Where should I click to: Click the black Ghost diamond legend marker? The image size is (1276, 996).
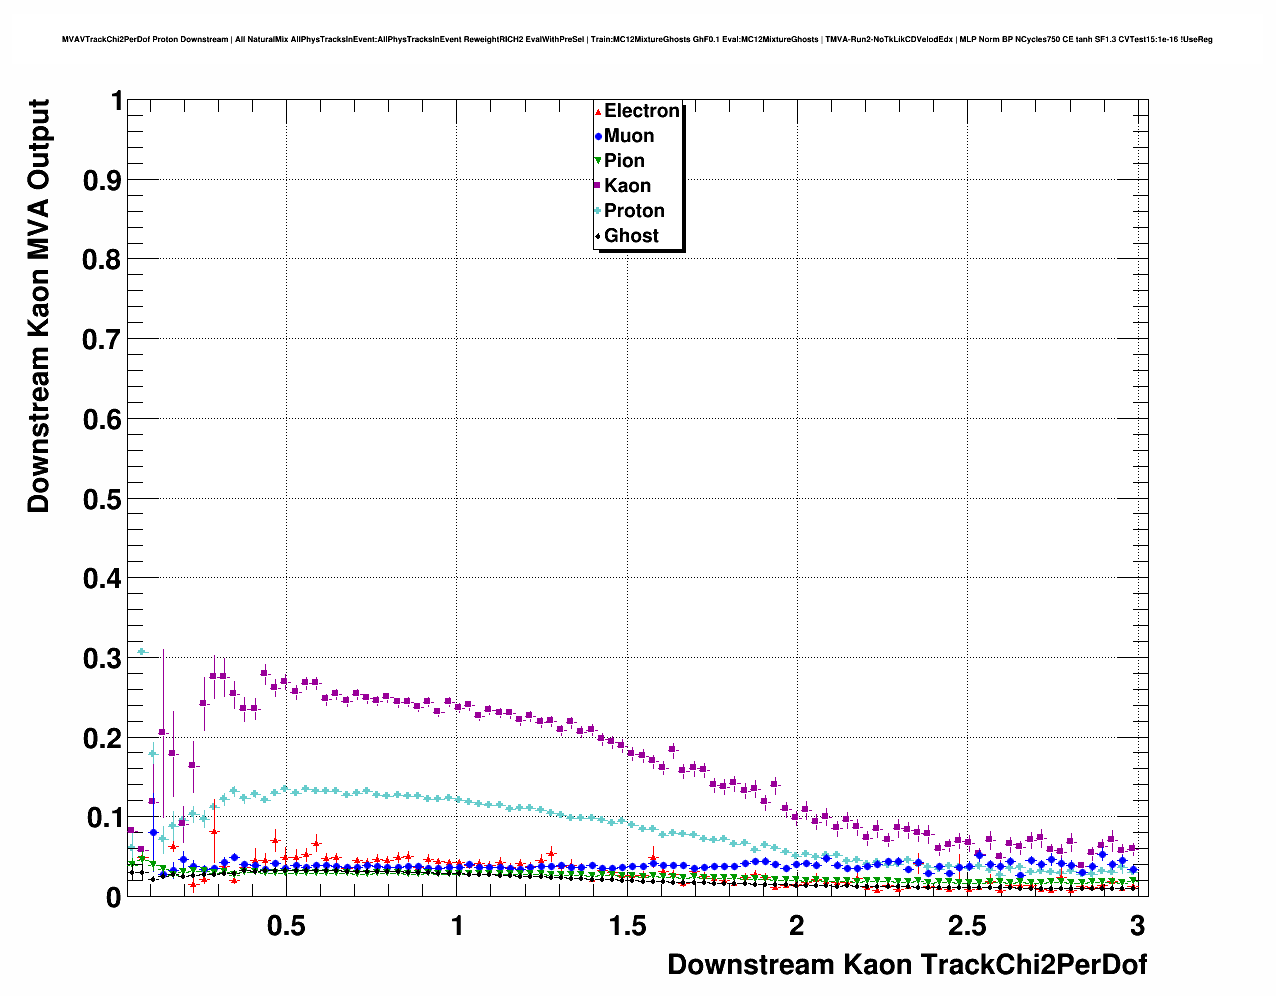[598, 236]
